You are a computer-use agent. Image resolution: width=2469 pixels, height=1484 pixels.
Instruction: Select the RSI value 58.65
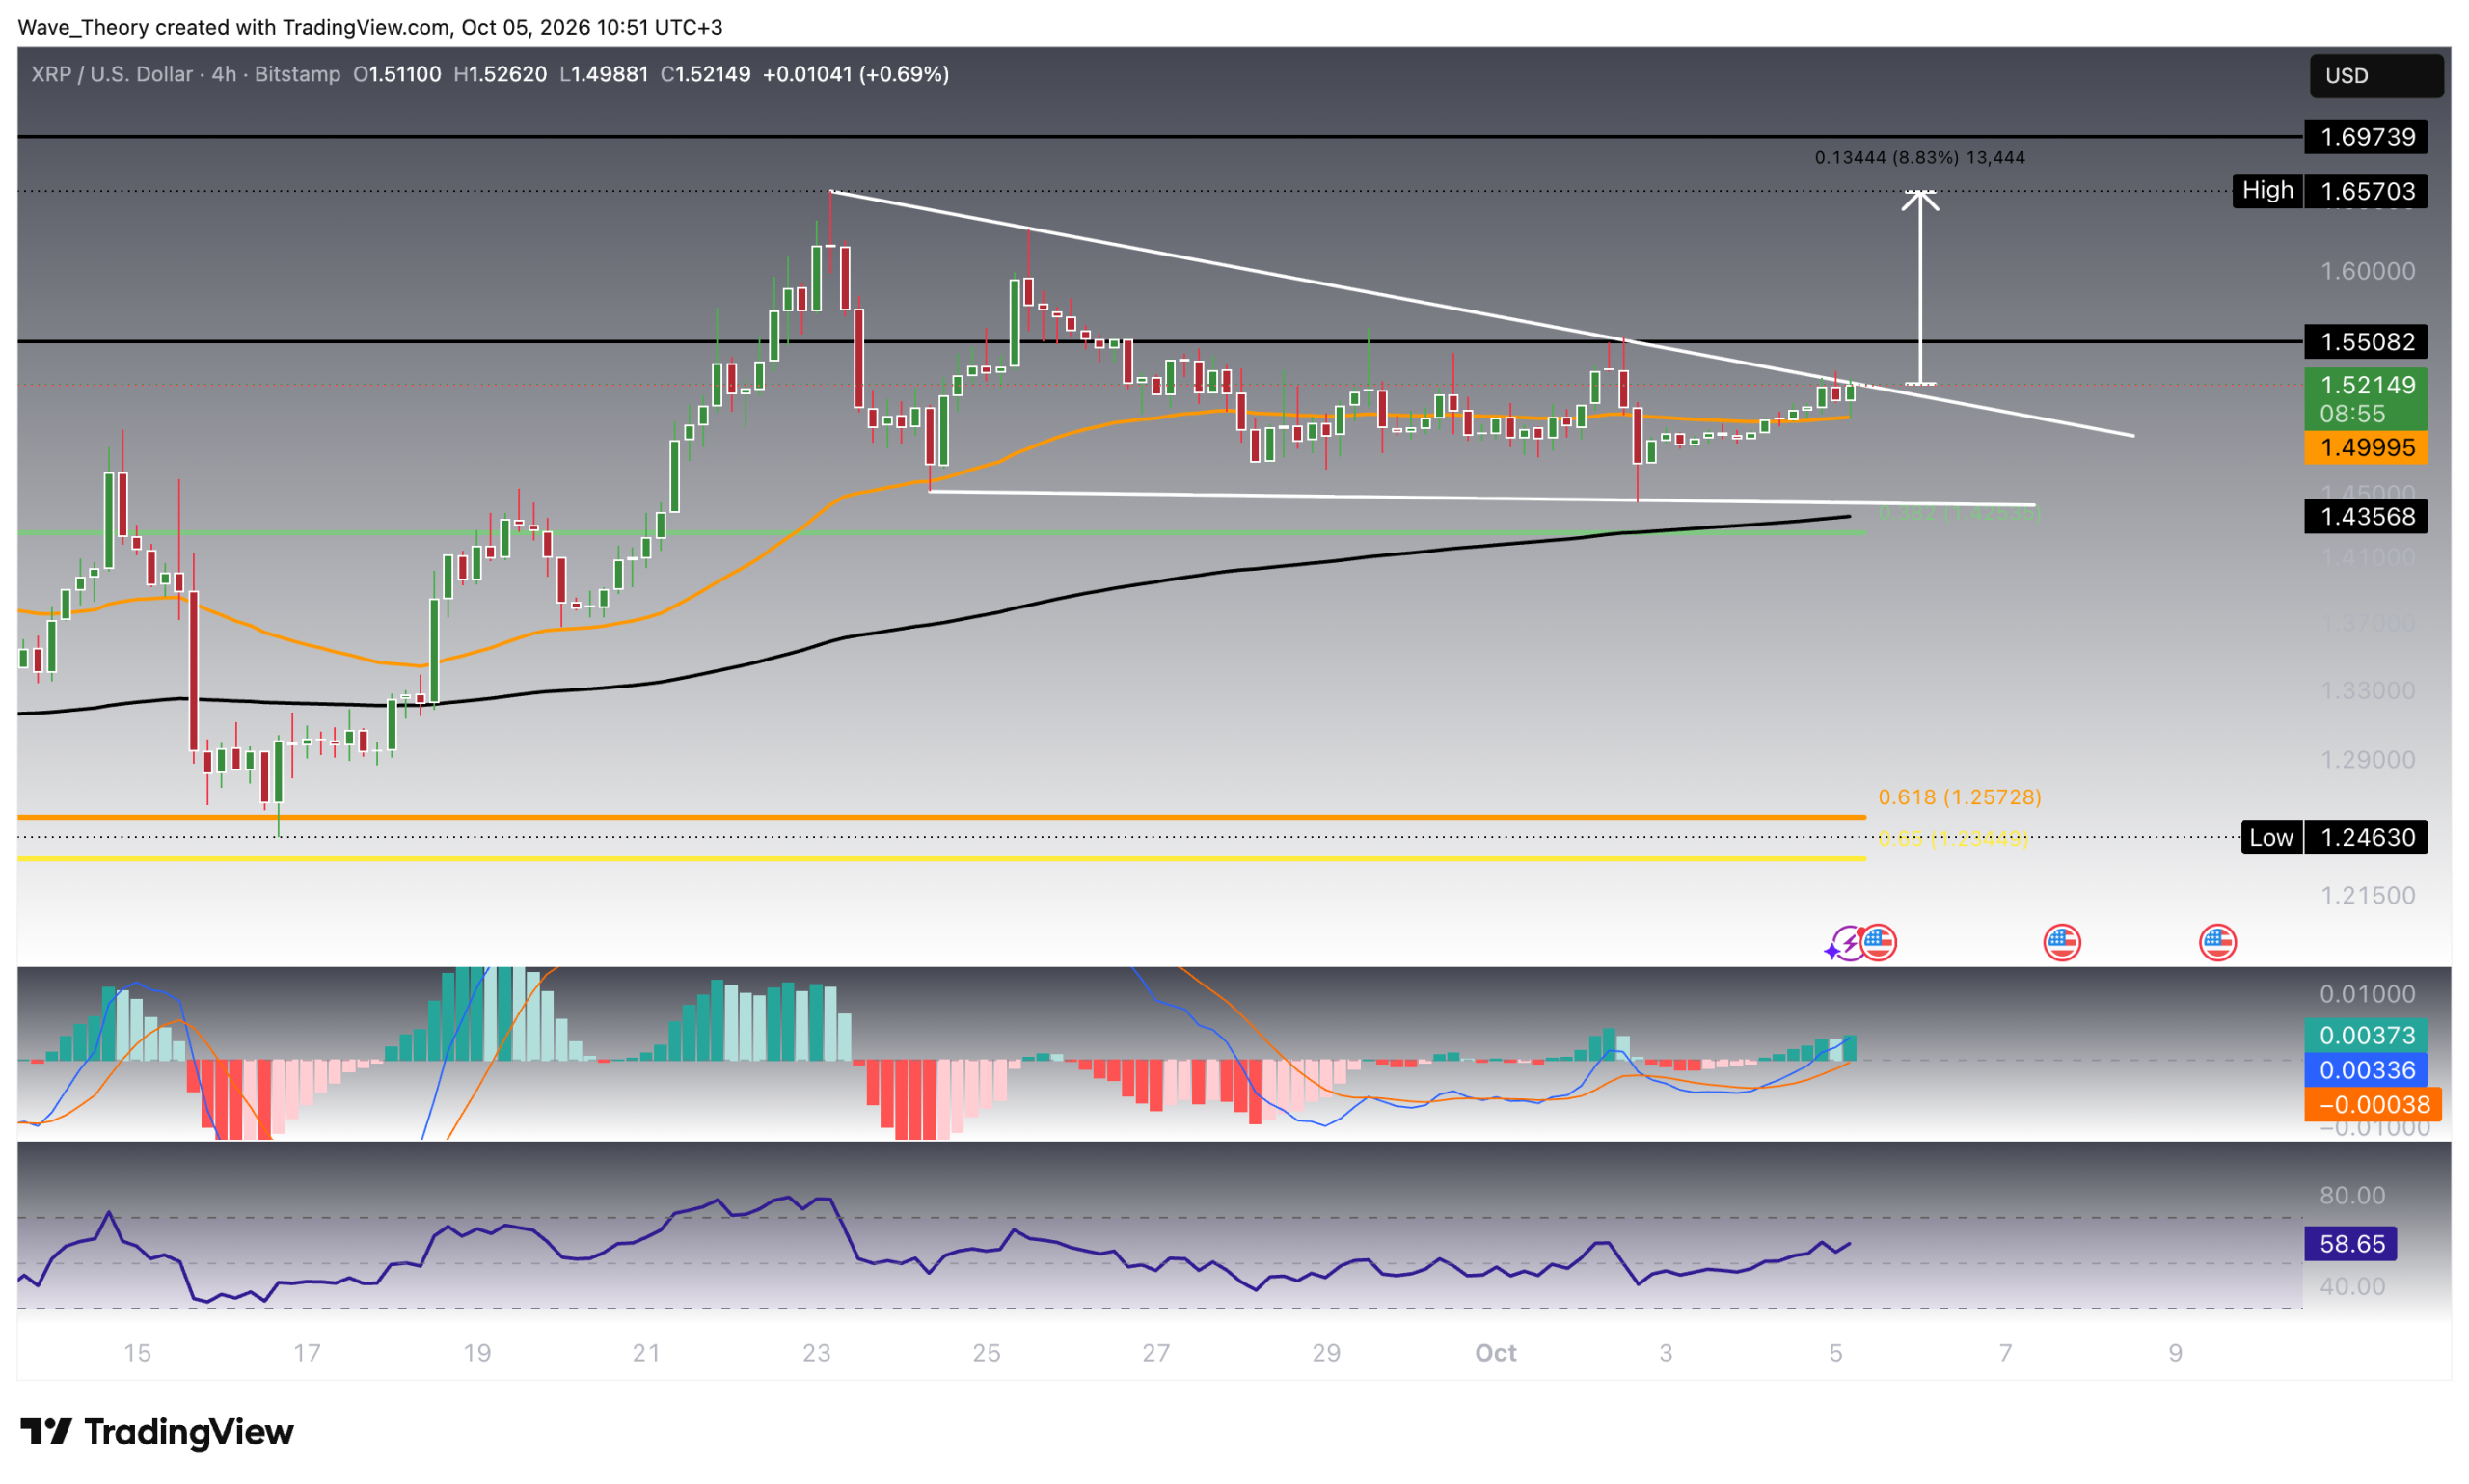(2350, 1243)
